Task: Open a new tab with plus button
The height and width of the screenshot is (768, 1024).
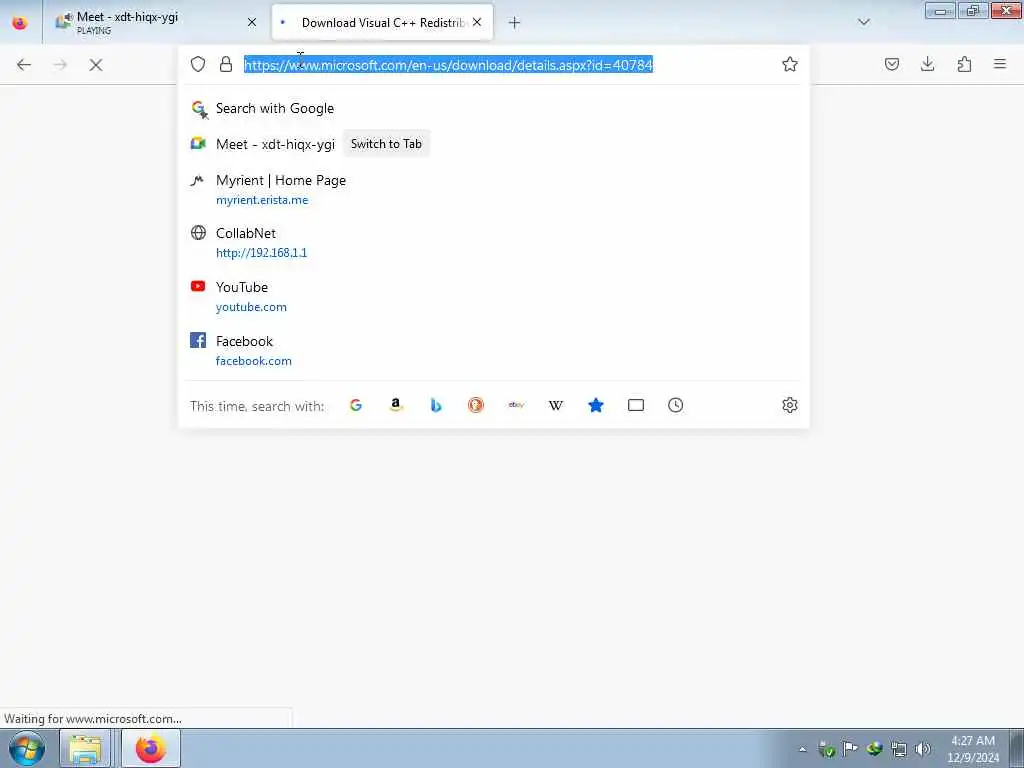Action: pyautogui.click(x=515, y=23)
